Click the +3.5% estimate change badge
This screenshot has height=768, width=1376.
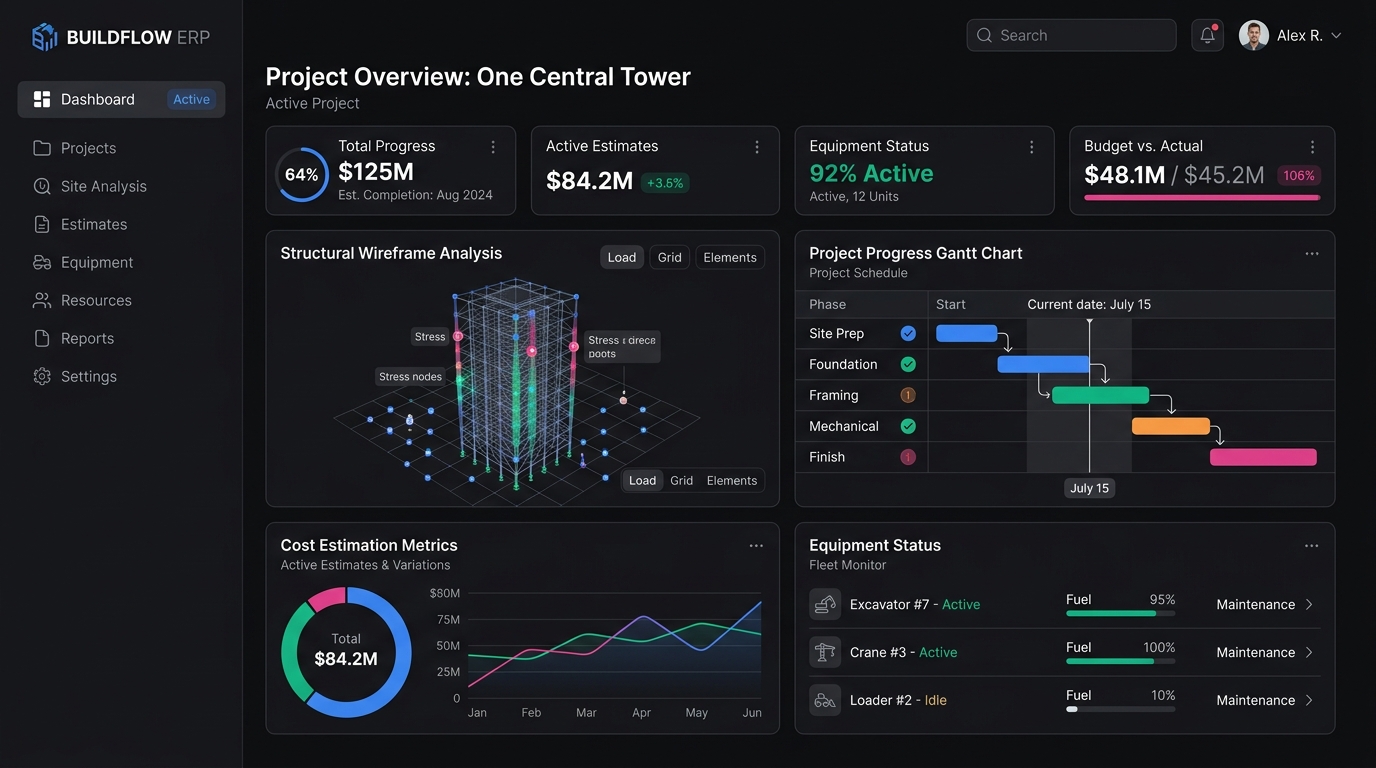point(665,183)
